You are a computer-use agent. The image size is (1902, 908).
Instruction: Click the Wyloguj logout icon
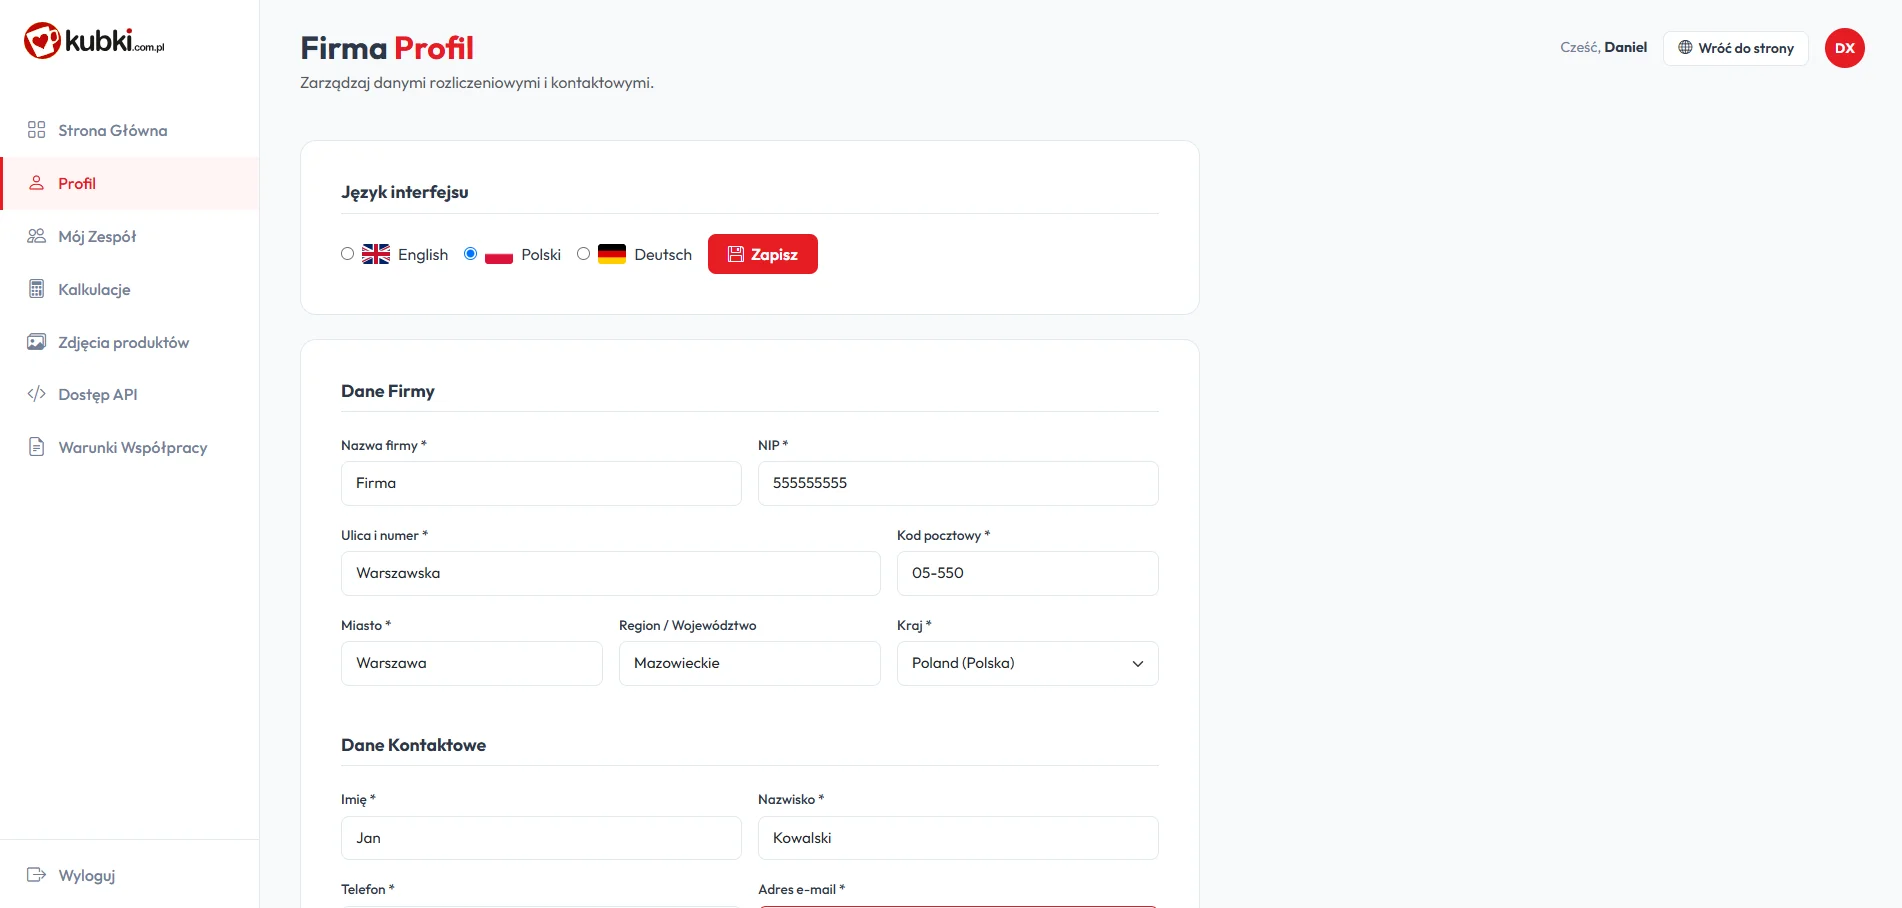(37, 875)
